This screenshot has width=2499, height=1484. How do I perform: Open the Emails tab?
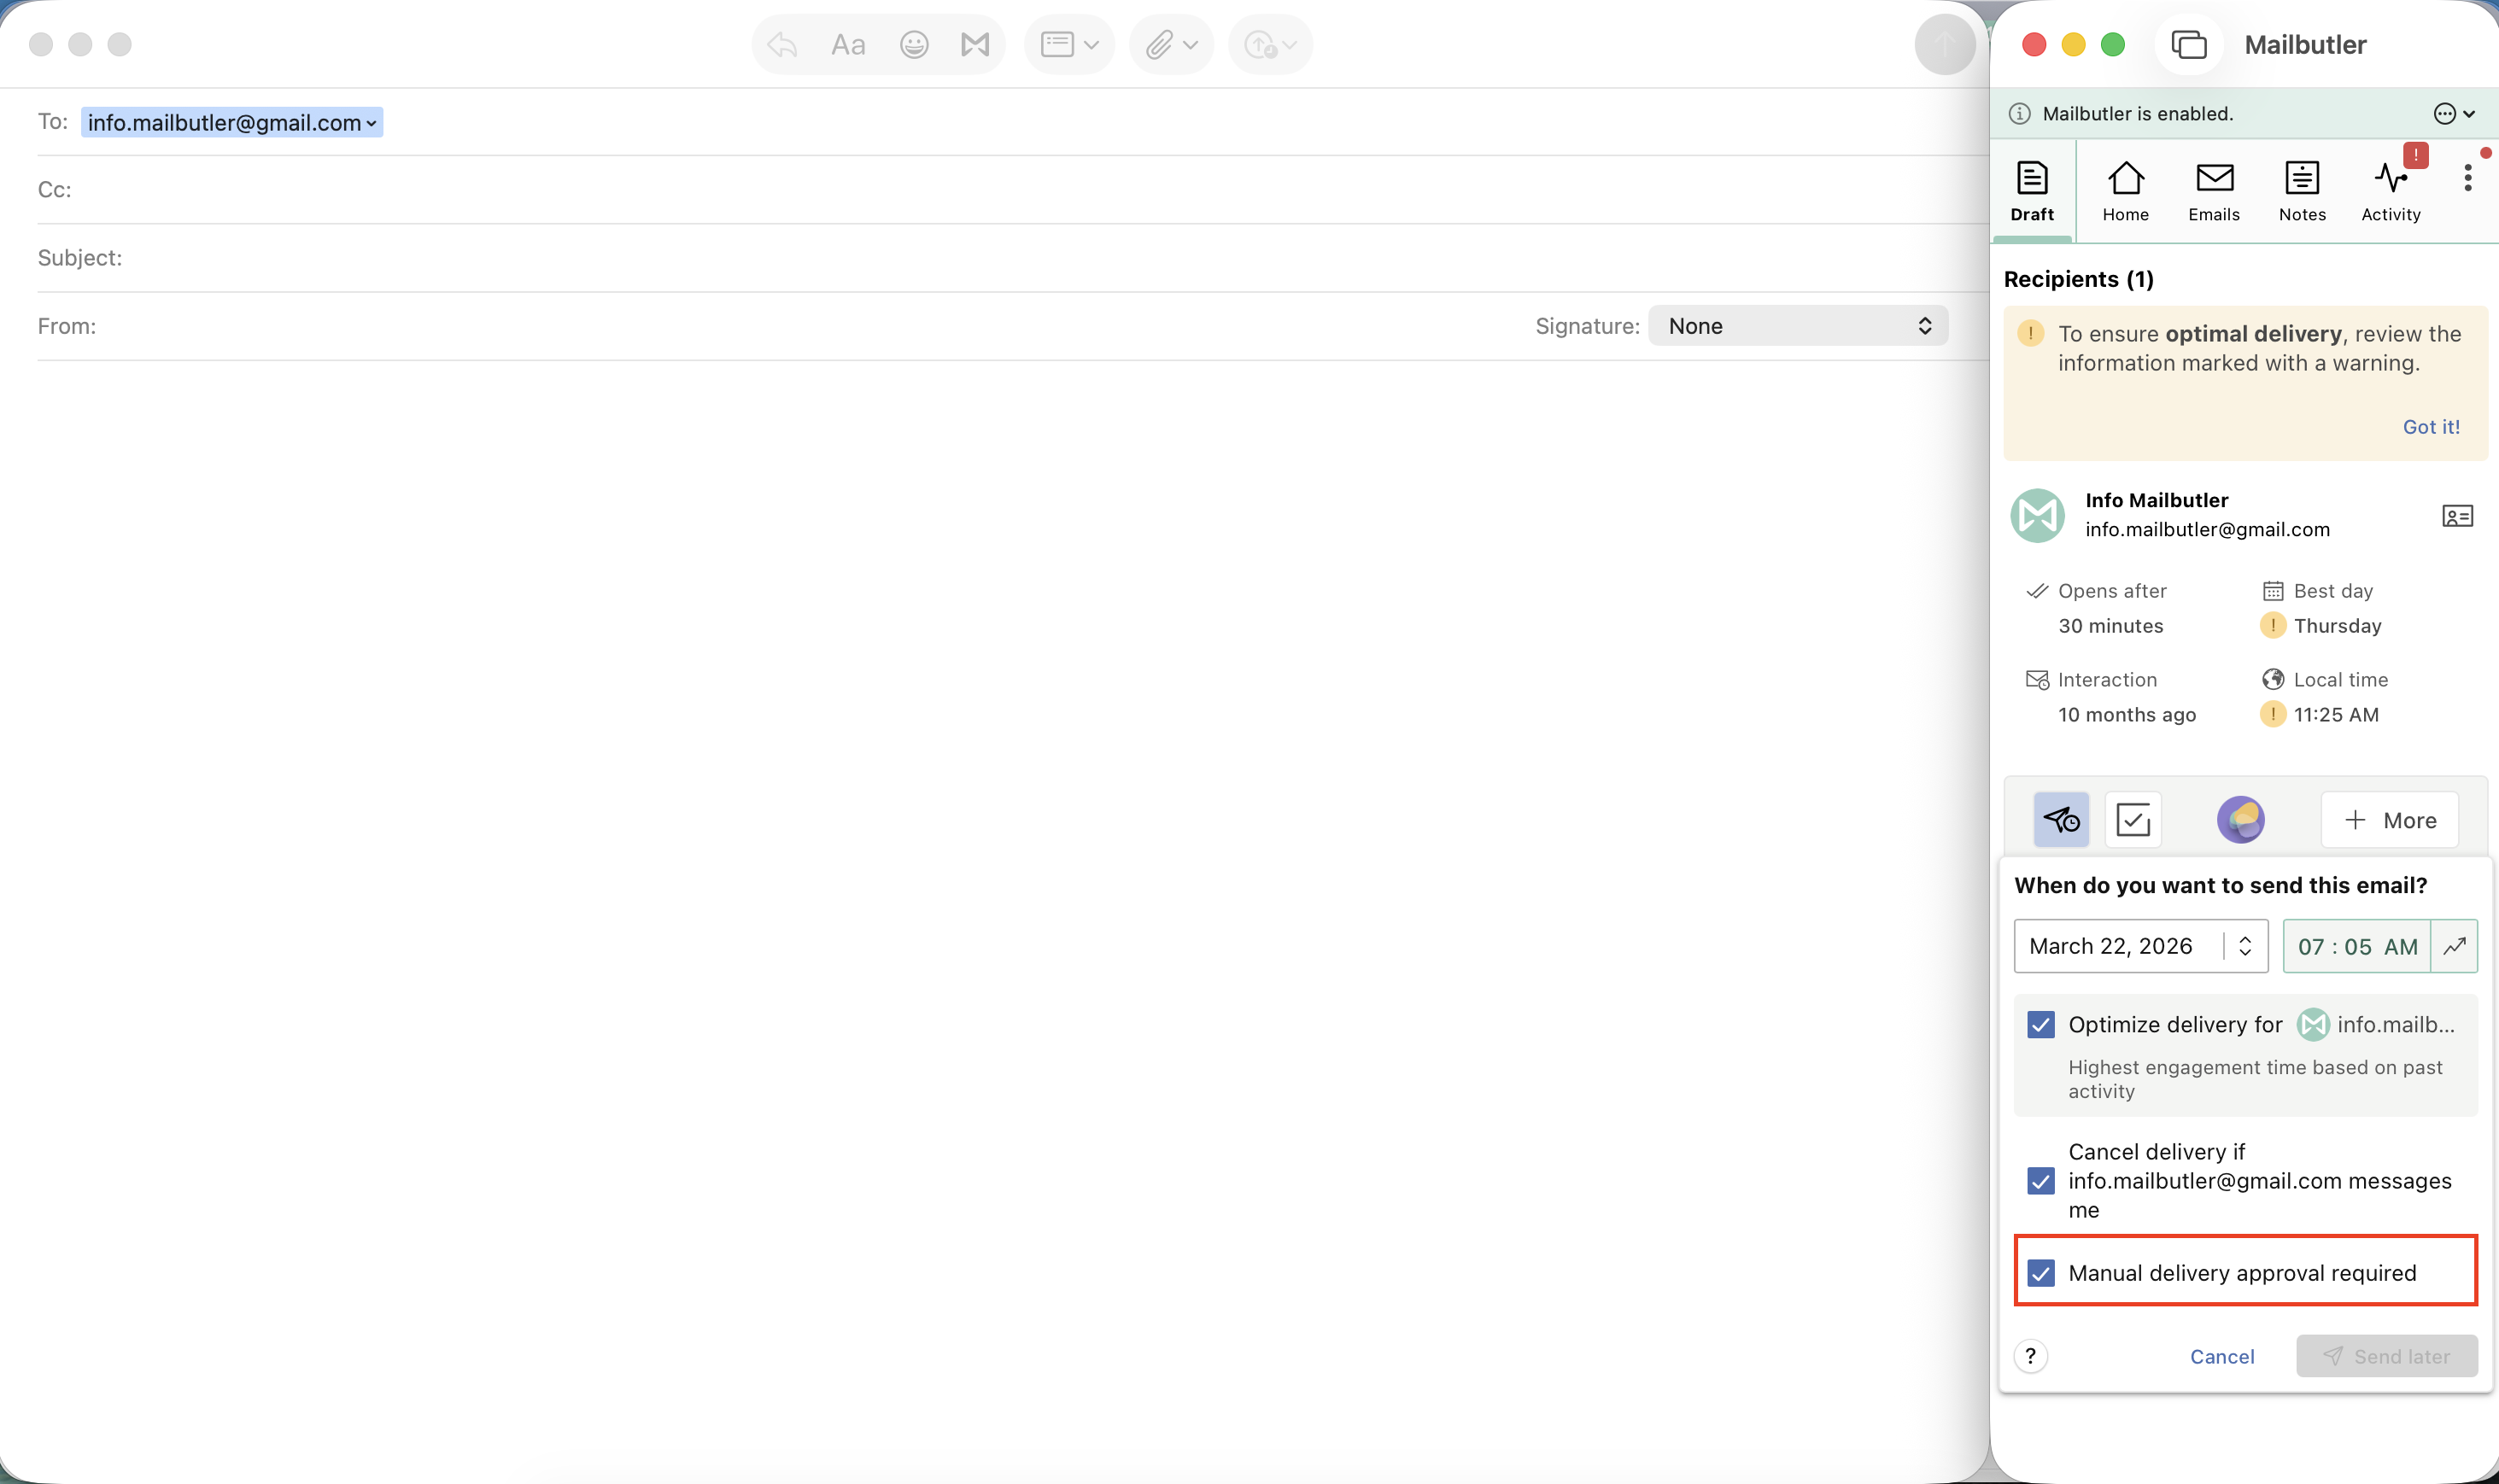click(2214, 190)
